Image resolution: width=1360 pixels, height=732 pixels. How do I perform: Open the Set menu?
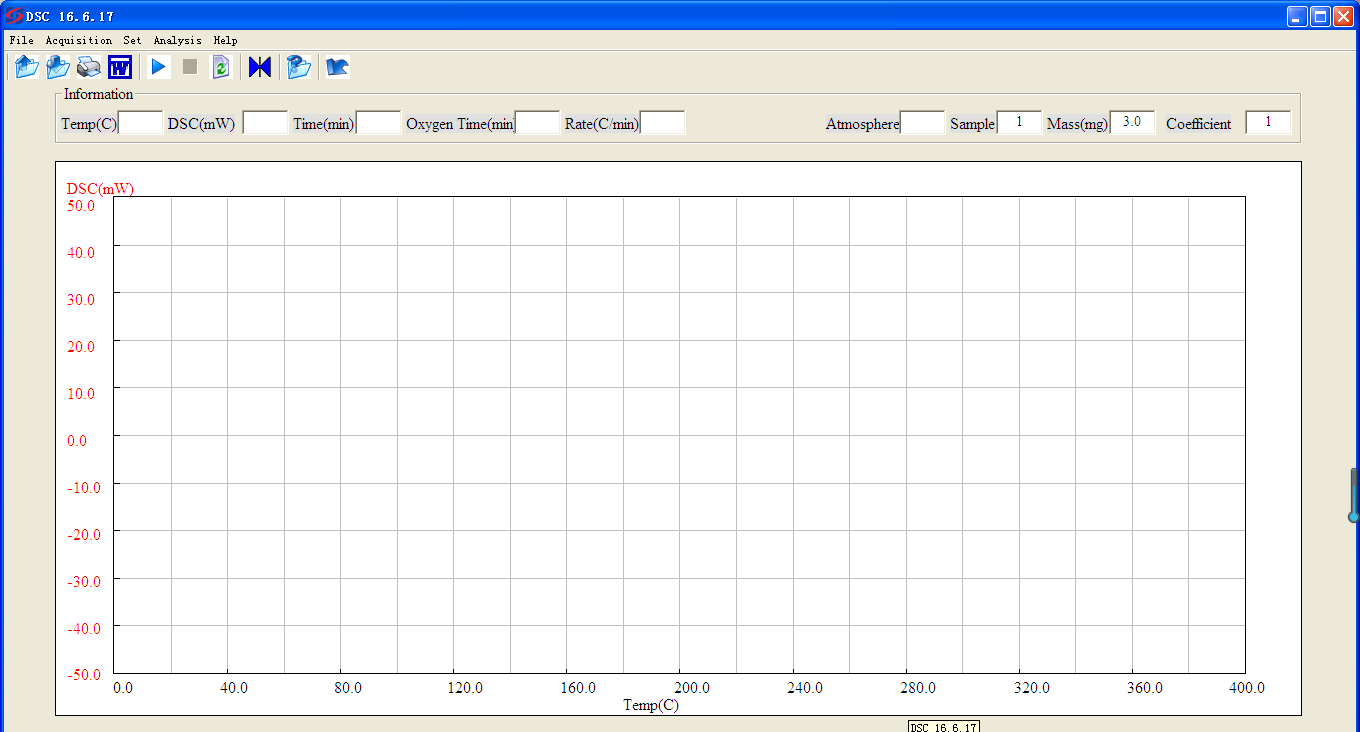133,41
